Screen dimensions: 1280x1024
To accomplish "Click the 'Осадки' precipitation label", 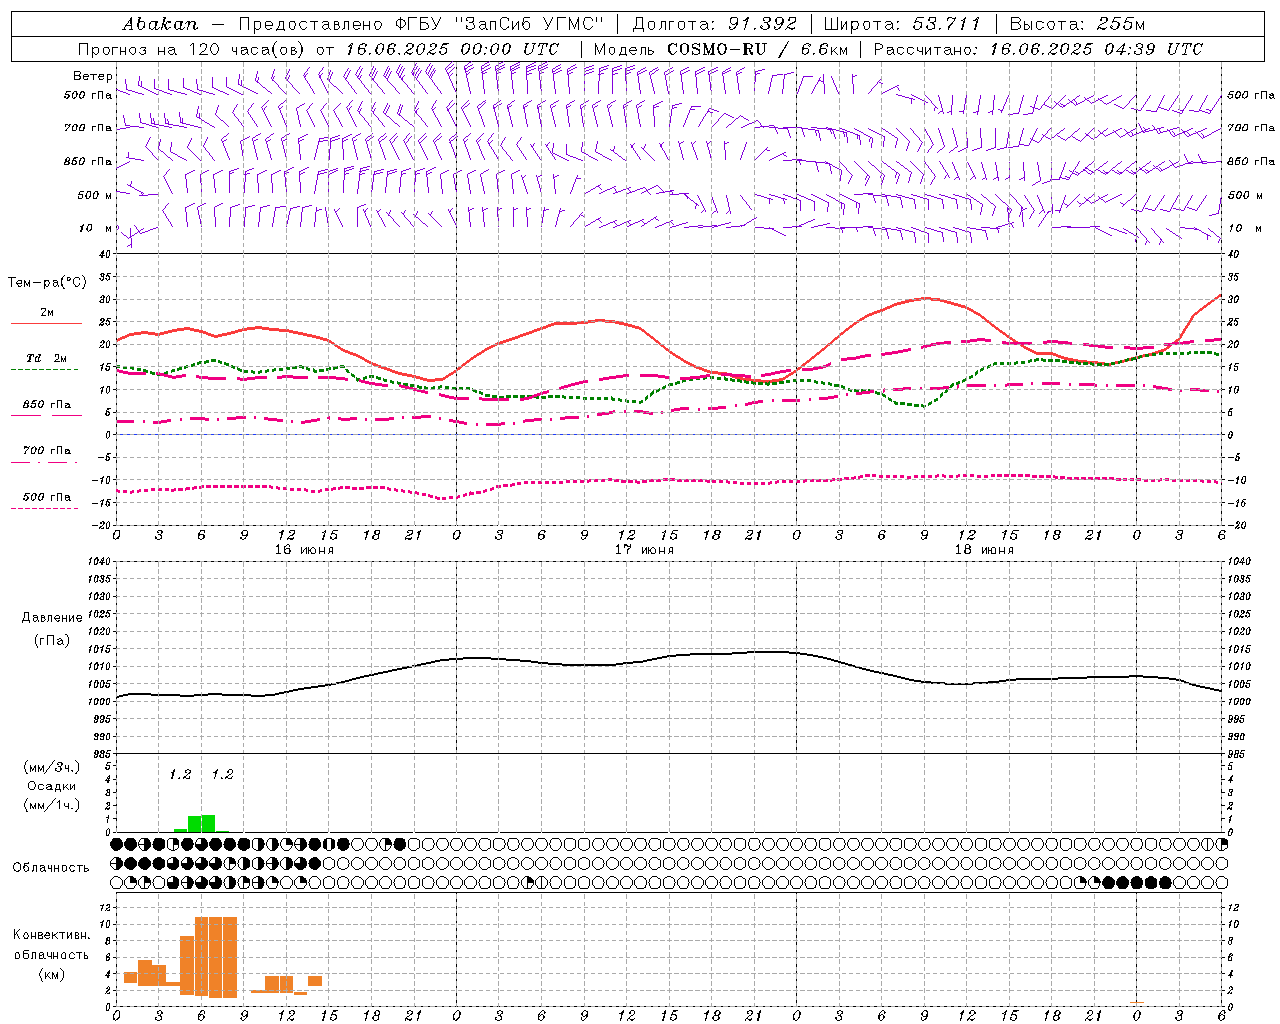I will tap(51, 786).
